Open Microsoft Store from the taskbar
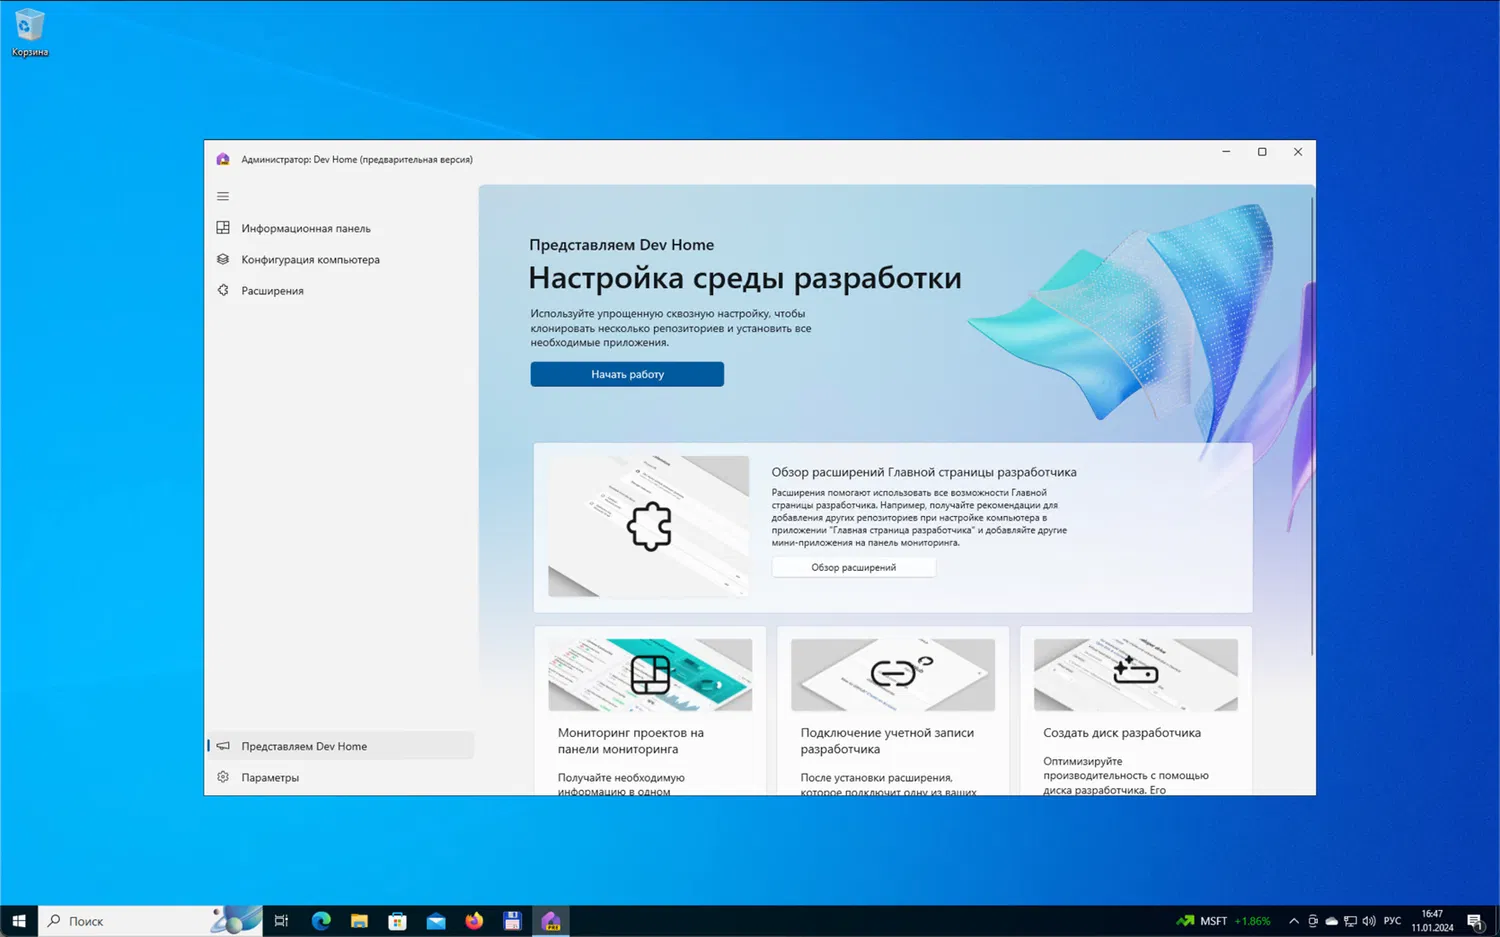 click(x=397, y=921)
